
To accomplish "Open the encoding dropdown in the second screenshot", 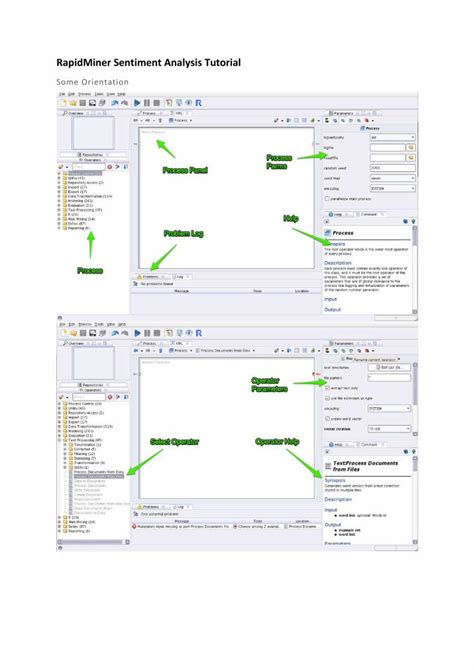I will (x=389, y=408).
